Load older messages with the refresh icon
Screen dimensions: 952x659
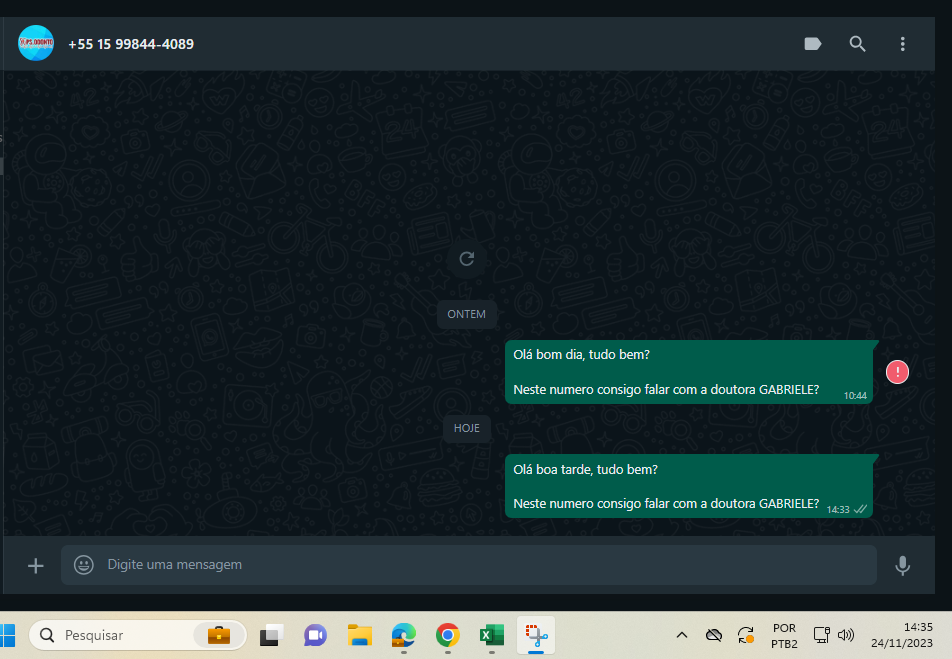(x=466, y=259)
